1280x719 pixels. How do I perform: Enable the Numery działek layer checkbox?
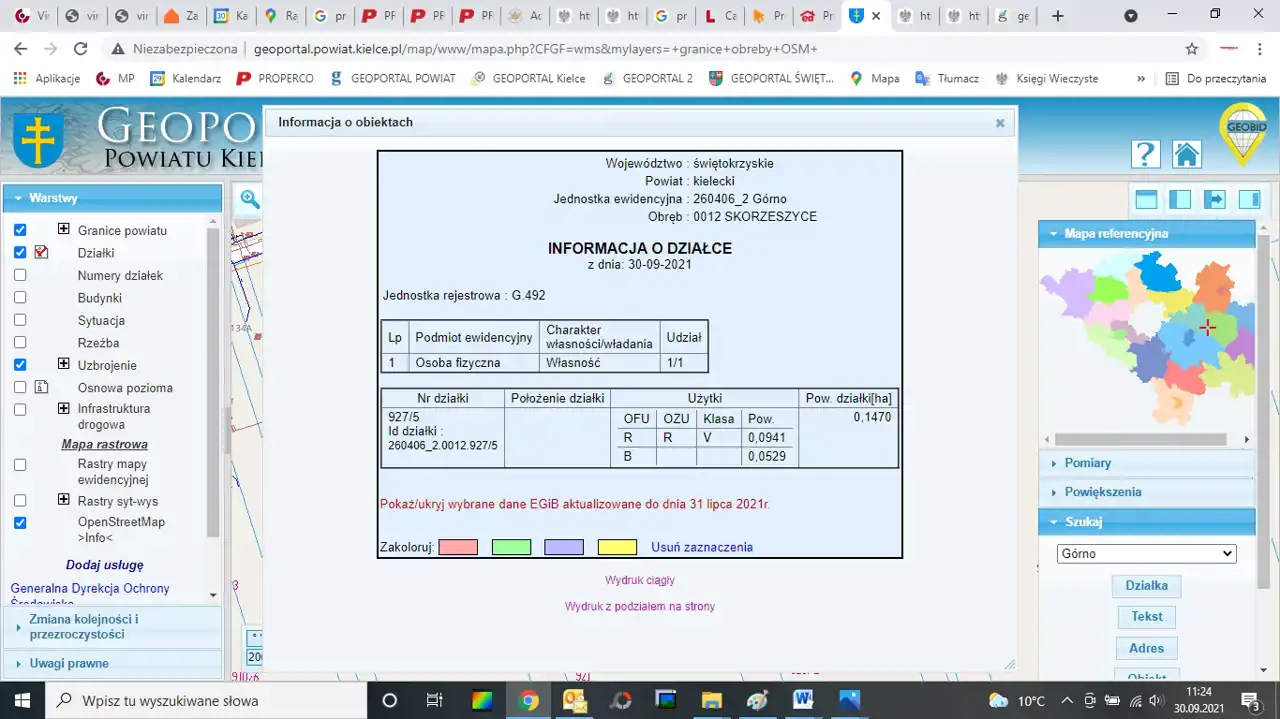coord(20,275)
